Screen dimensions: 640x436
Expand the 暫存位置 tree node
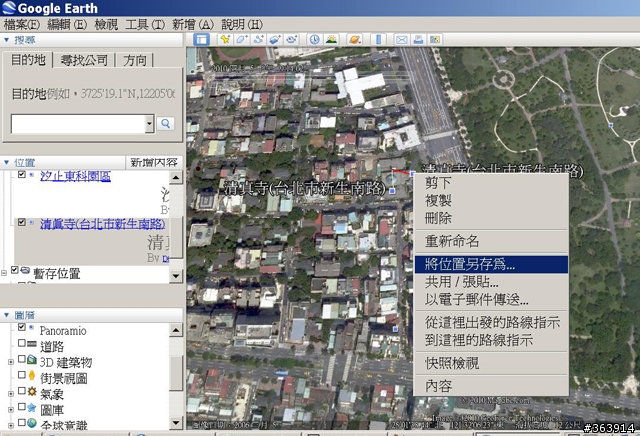4,273
